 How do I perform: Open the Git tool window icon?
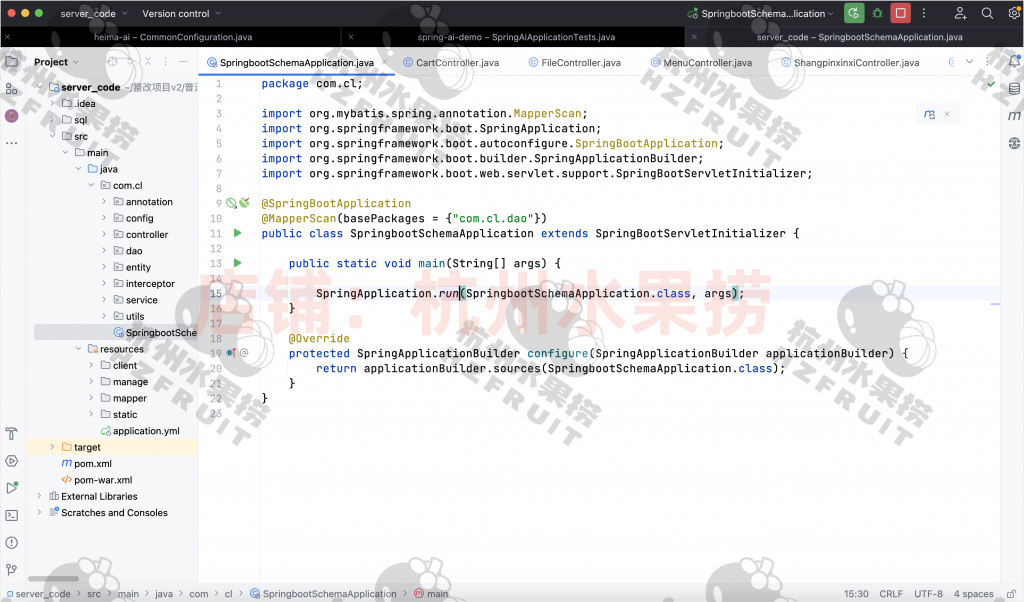pos(12,571)
